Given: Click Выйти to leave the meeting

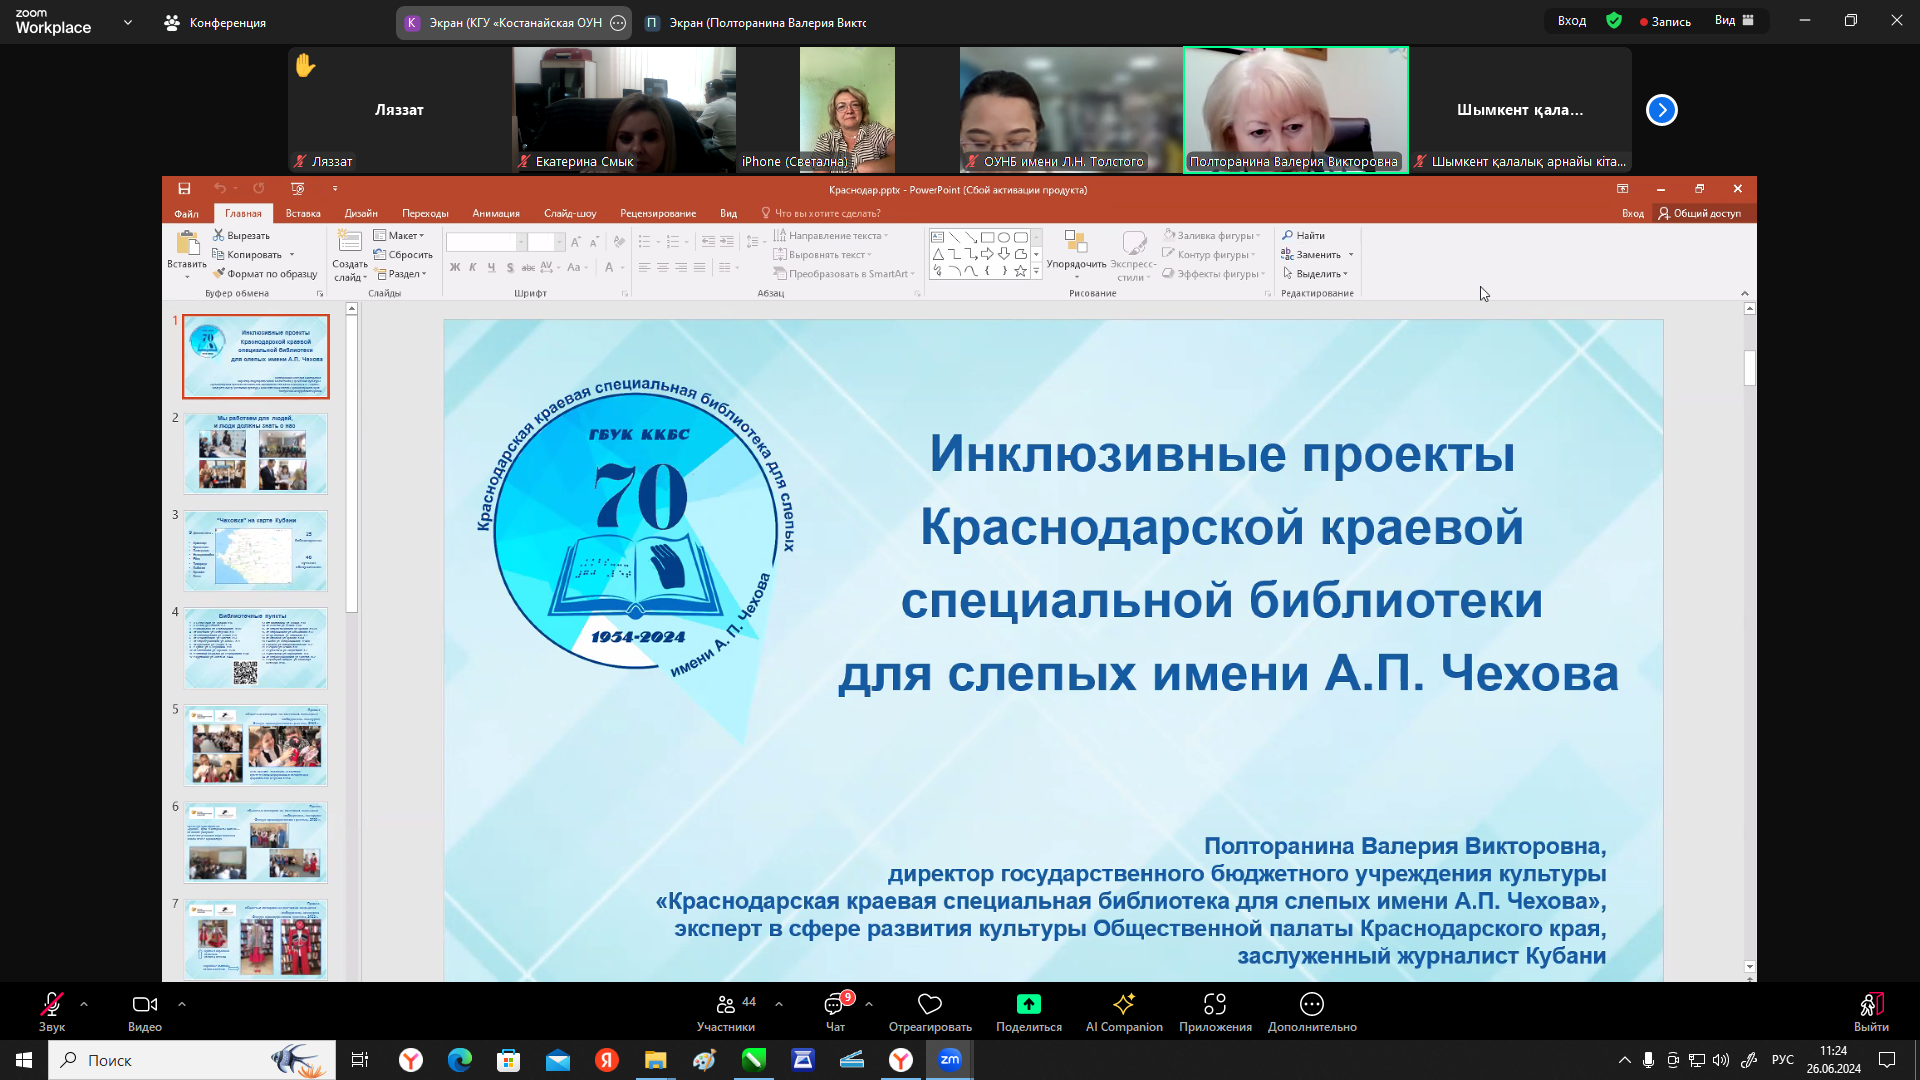Looking at the screenshot, I should [1871, 1011].
